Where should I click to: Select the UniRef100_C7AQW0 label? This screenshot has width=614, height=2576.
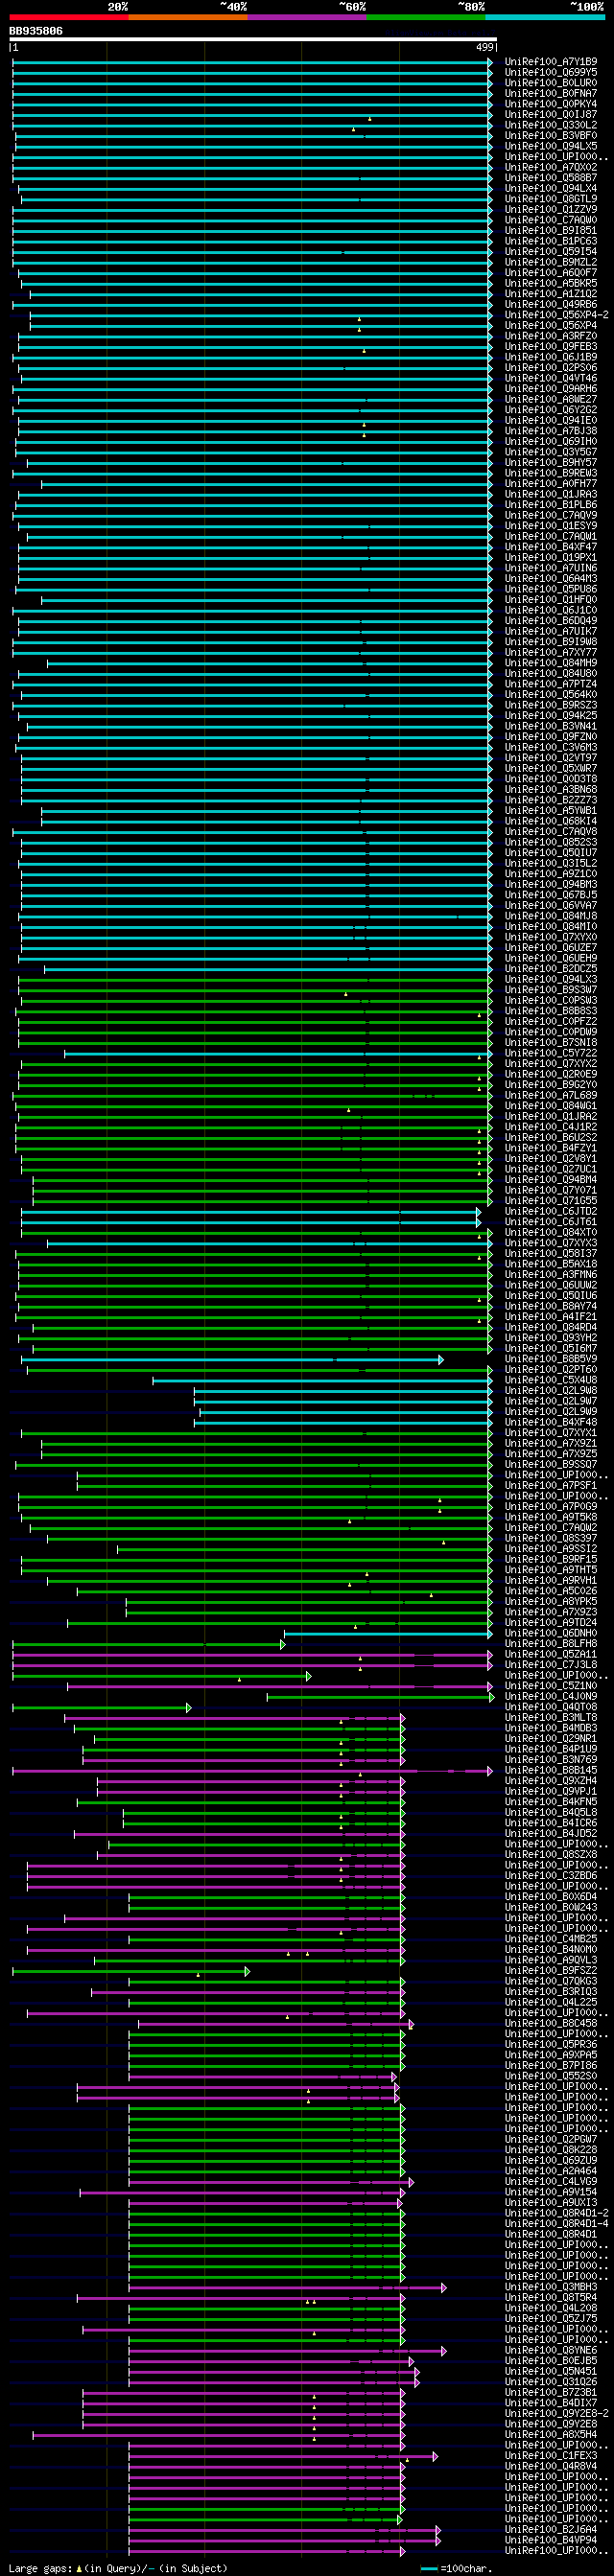tap(551, 220)
